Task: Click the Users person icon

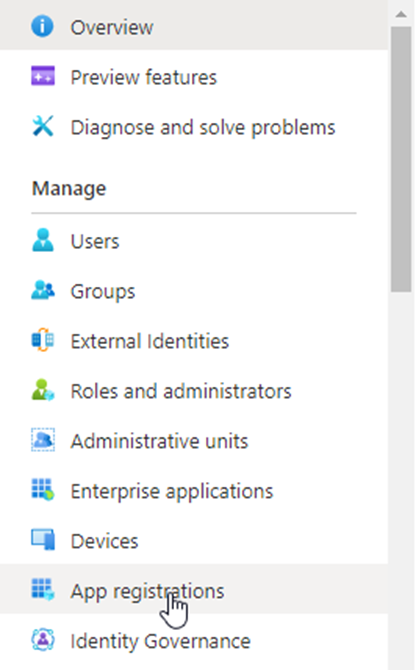Action: (43, 240)
